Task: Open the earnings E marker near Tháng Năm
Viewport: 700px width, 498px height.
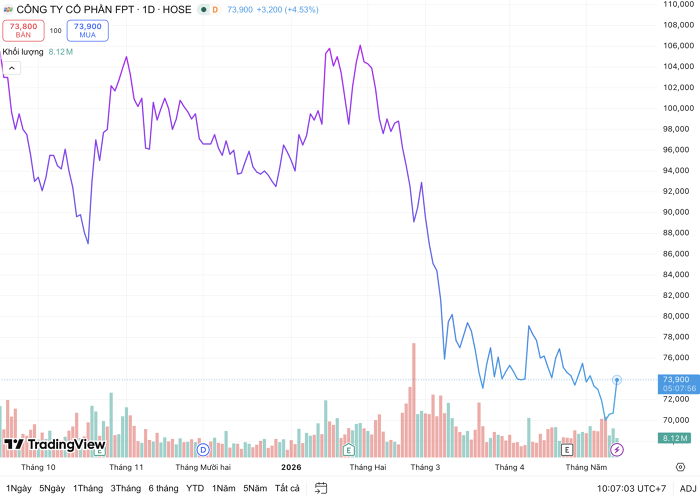Action: click(567, 450)
